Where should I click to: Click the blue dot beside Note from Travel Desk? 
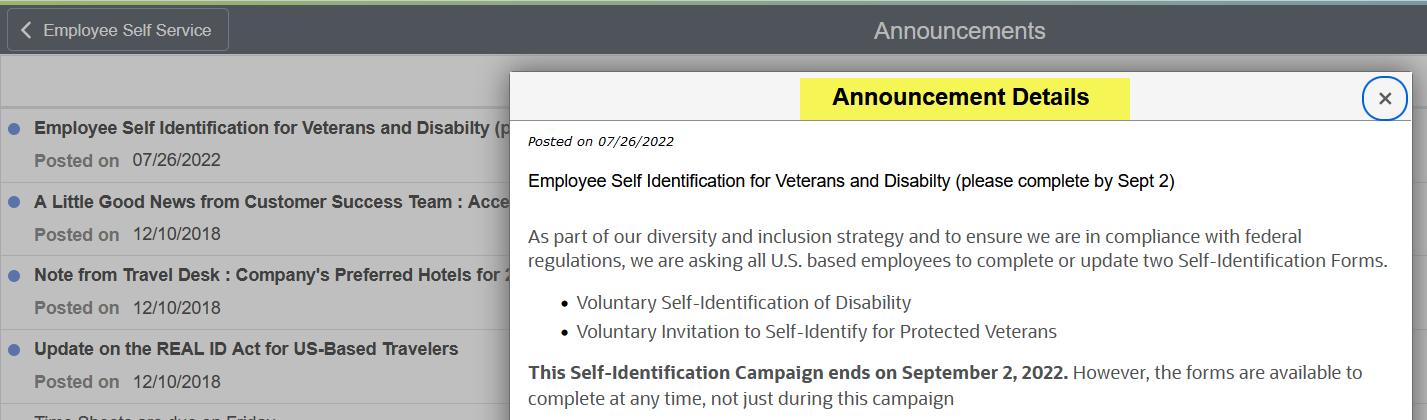[14, 275]
